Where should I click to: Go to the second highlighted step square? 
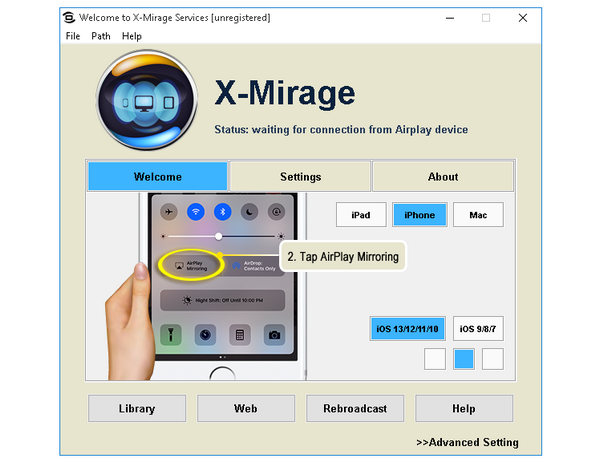[x=464, y=359]
